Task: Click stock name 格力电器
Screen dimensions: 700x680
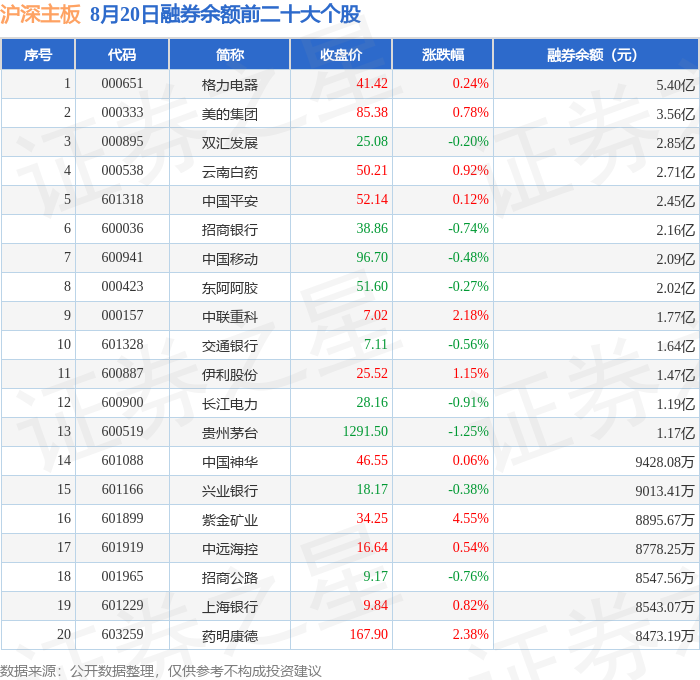Action: tap(229, 84)
